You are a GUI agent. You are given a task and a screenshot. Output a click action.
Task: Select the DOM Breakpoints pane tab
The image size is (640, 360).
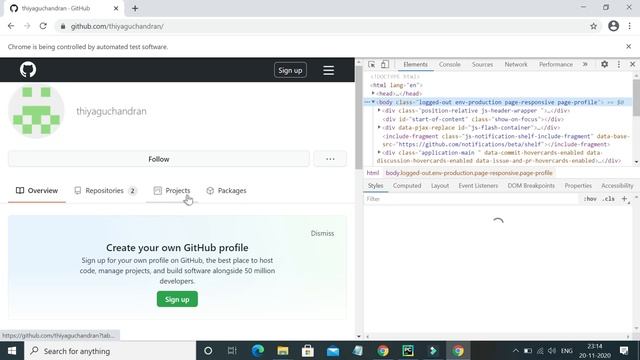pos(531,186)
